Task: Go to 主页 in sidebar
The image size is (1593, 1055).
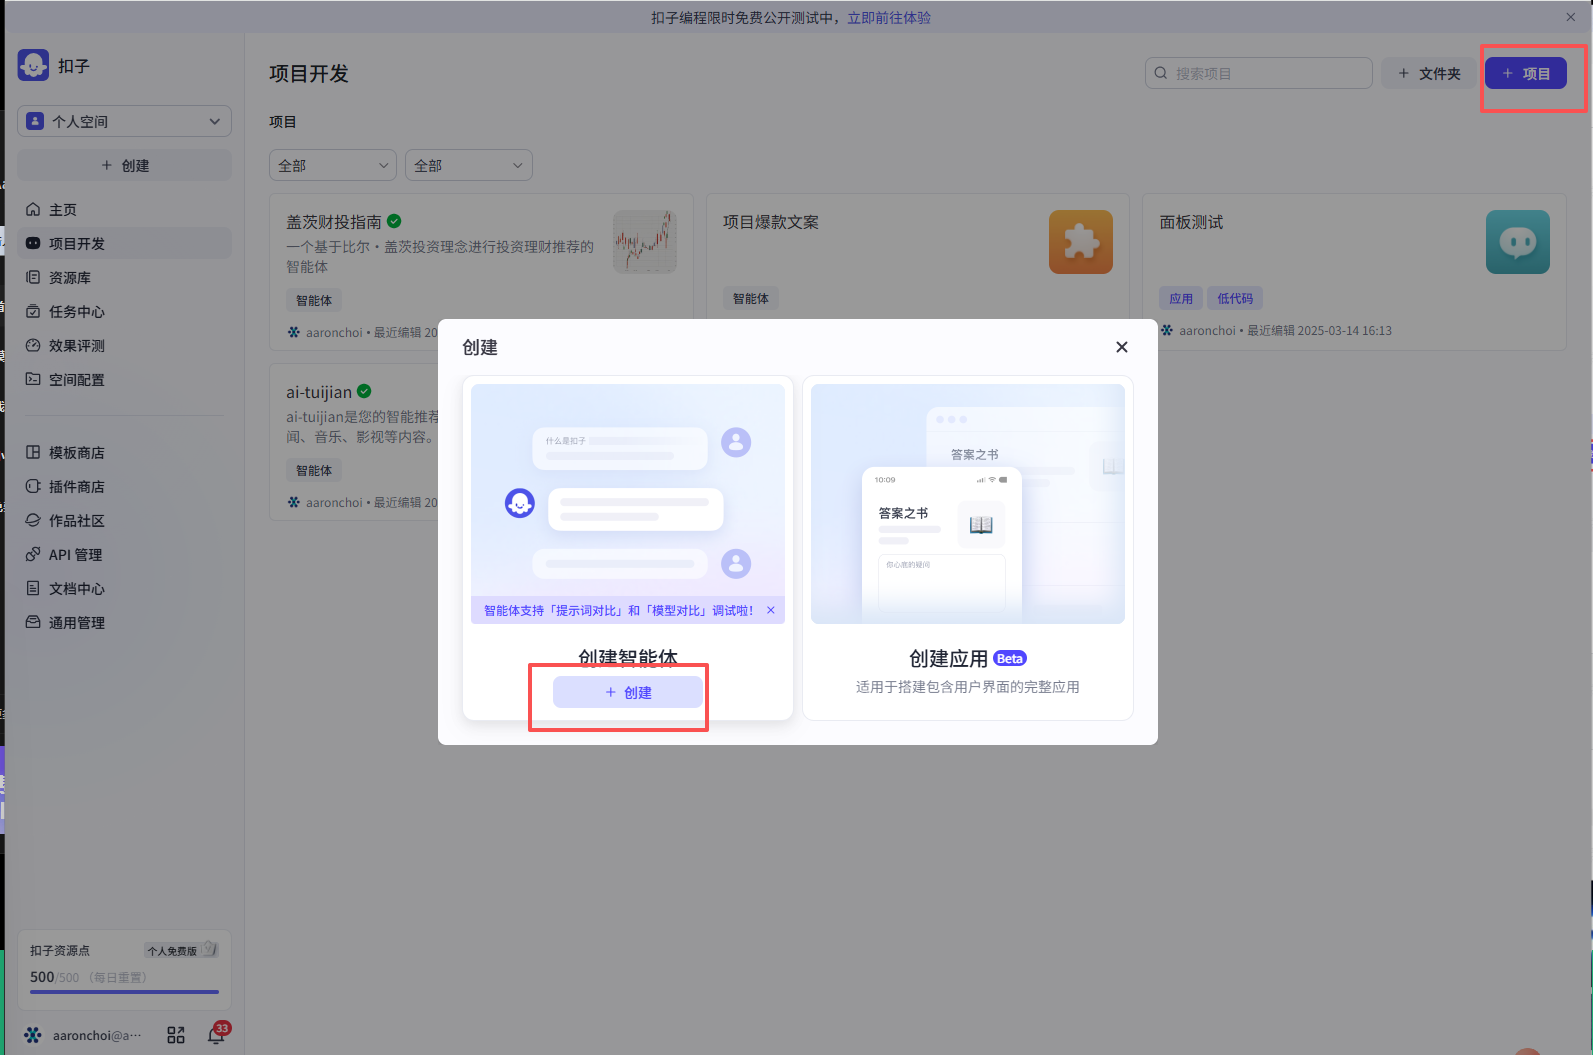Action: [x=124, y=209]
